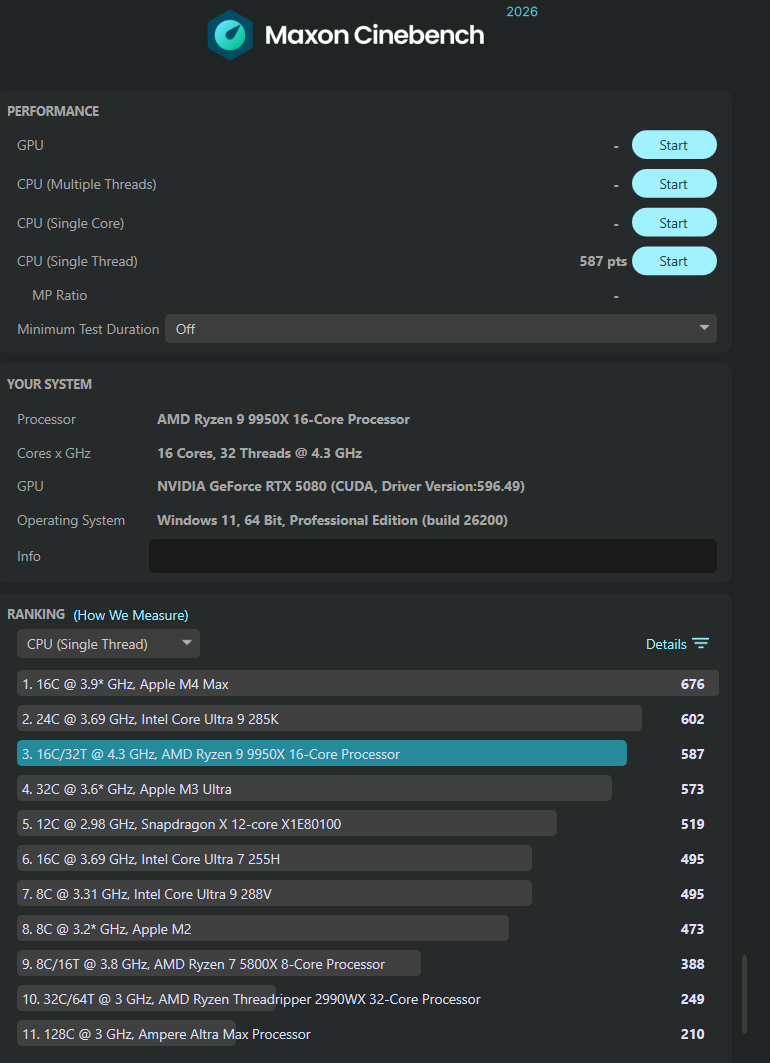Click the 249 score value

click(x=692, y=999)
